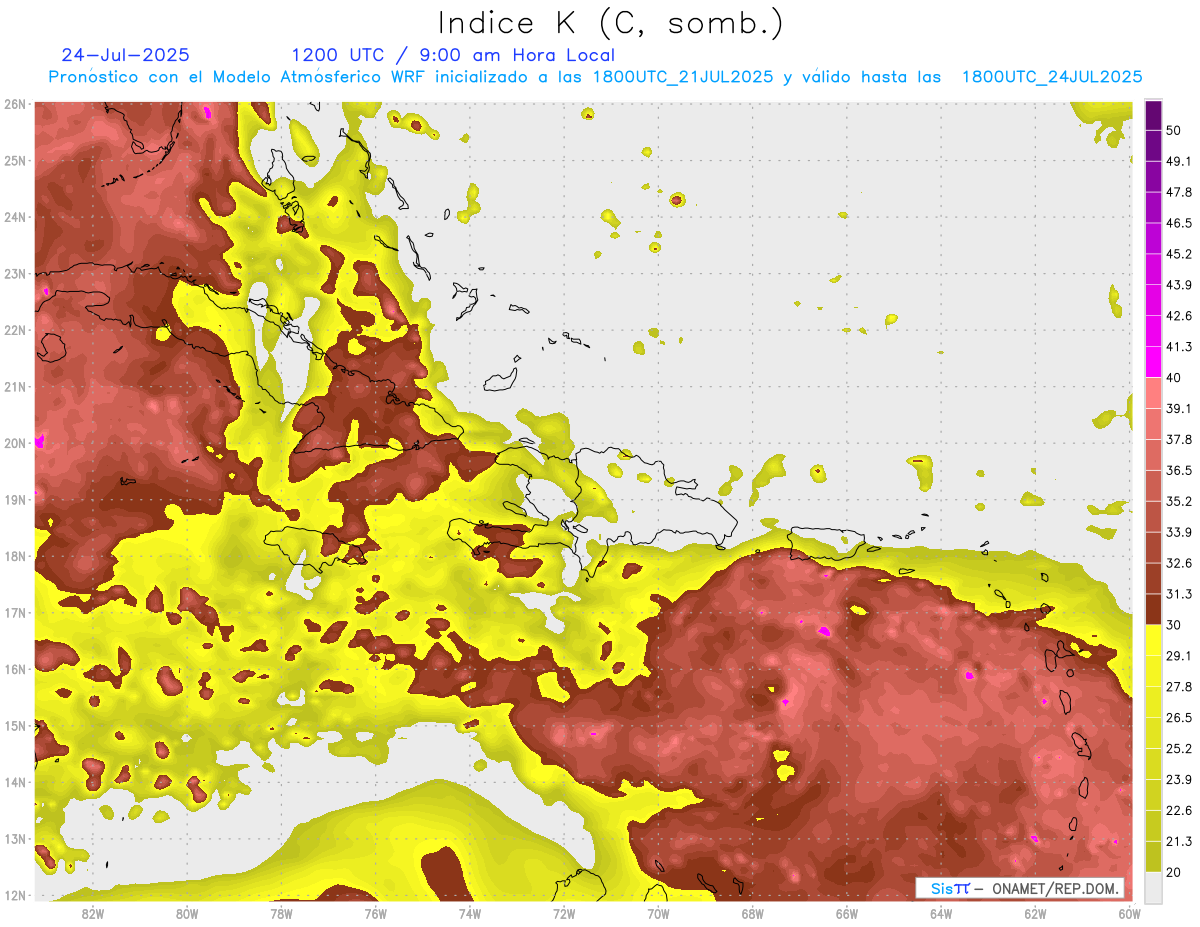Click the "32.6" color scale label
Screen dimensions: 1200x927
[1179, 563]
